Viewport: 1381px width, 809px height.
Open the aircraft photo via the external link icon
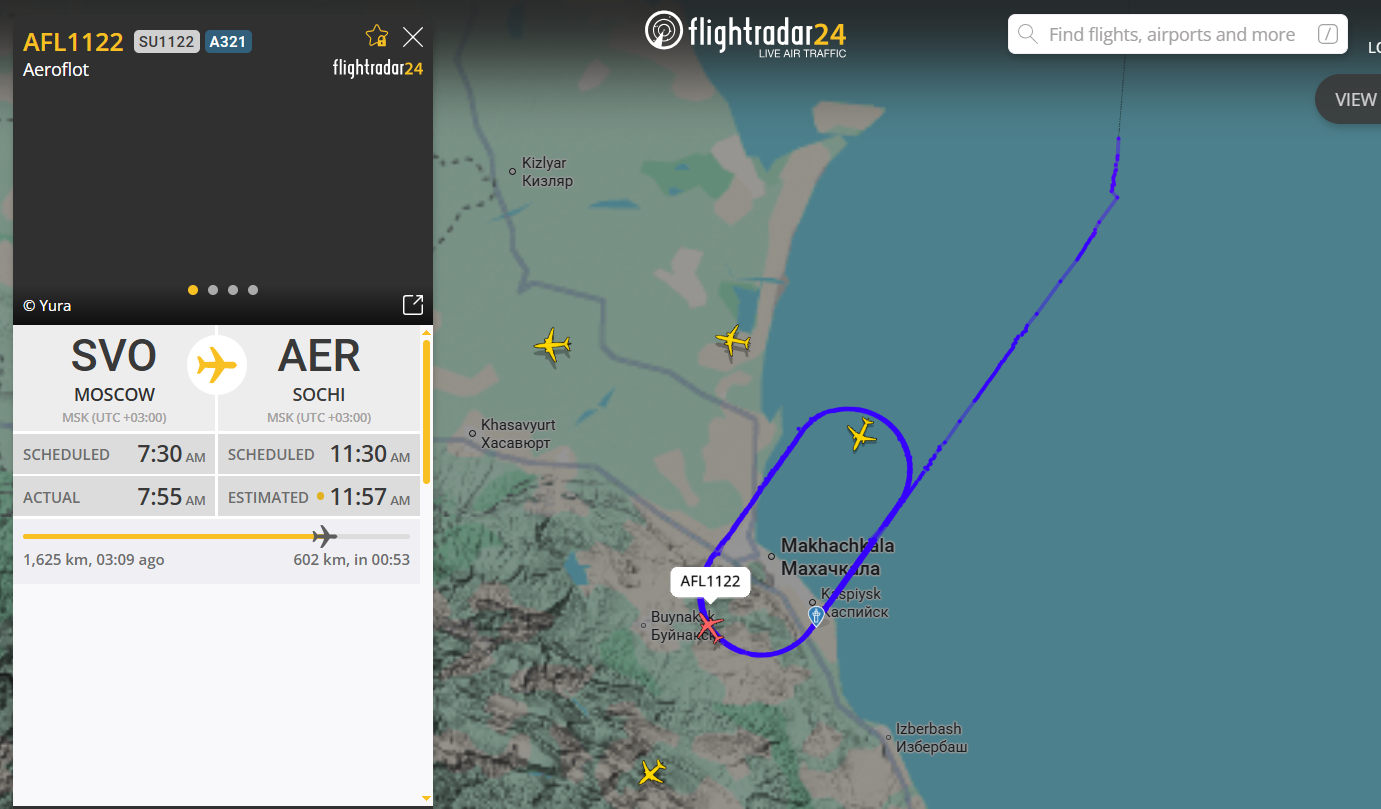tap(412, 305)
